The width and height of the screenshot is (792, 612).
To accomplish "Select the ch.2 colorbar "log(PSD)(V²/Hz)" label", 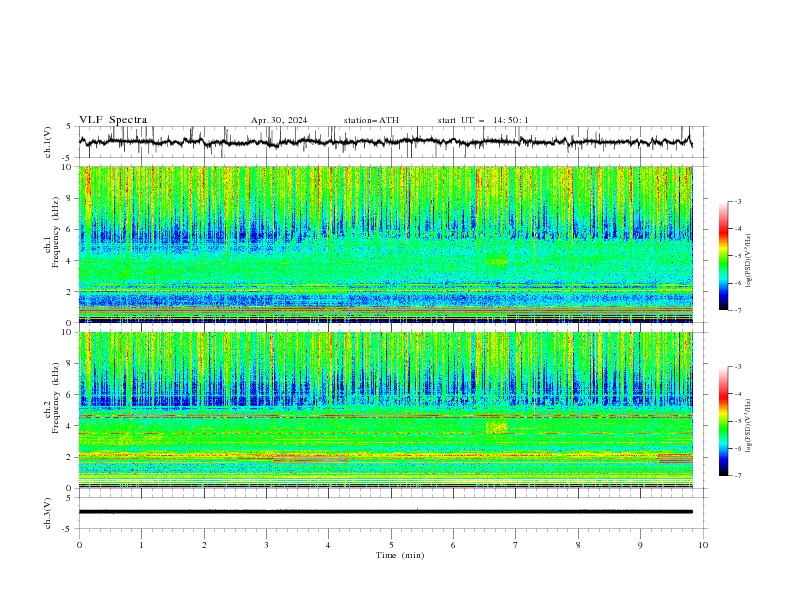I will coord(748,425).
